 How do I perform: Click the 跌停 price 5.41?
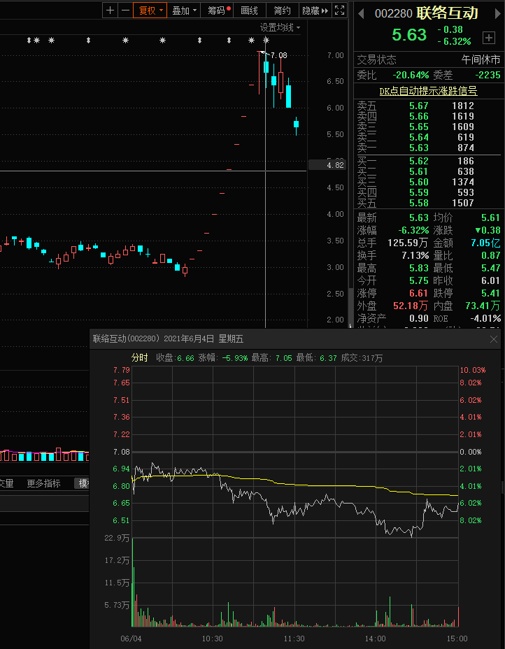point(491,293)
